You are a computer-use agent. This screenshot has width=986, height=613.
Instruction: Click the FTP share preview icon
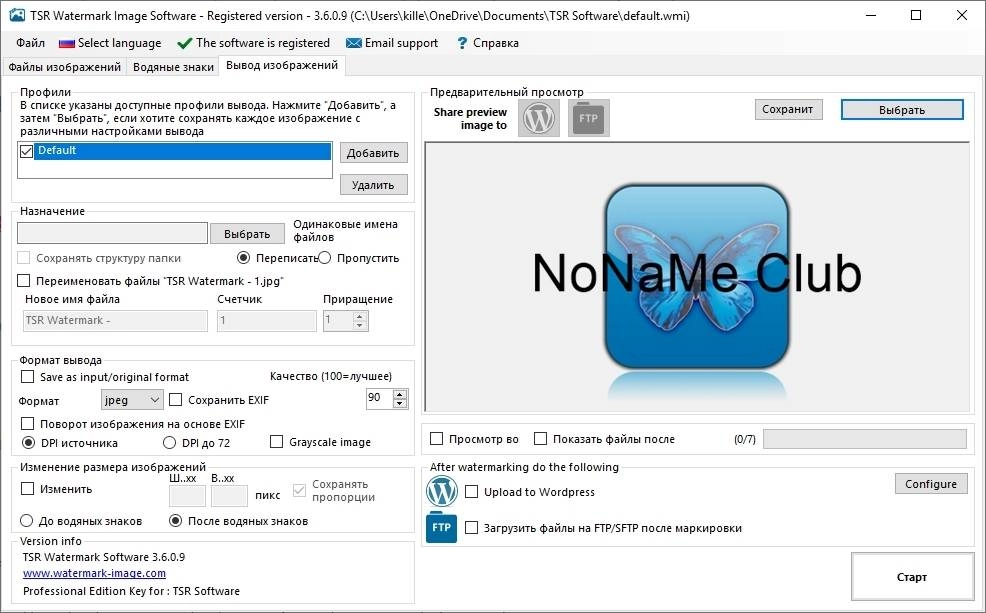click(x=589, y=118)
